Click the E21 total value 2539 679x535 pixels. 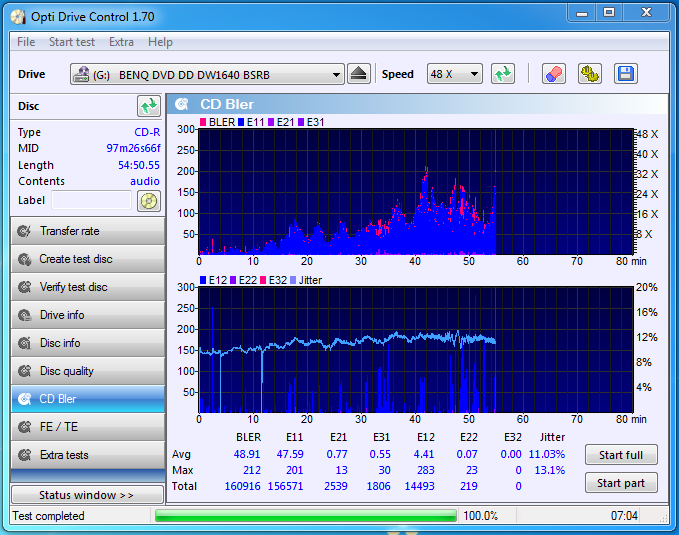tap(336, 486)
